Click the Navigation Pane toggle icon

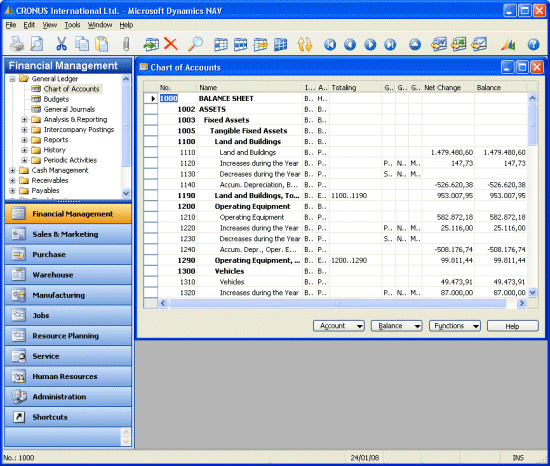click(508, 45)
